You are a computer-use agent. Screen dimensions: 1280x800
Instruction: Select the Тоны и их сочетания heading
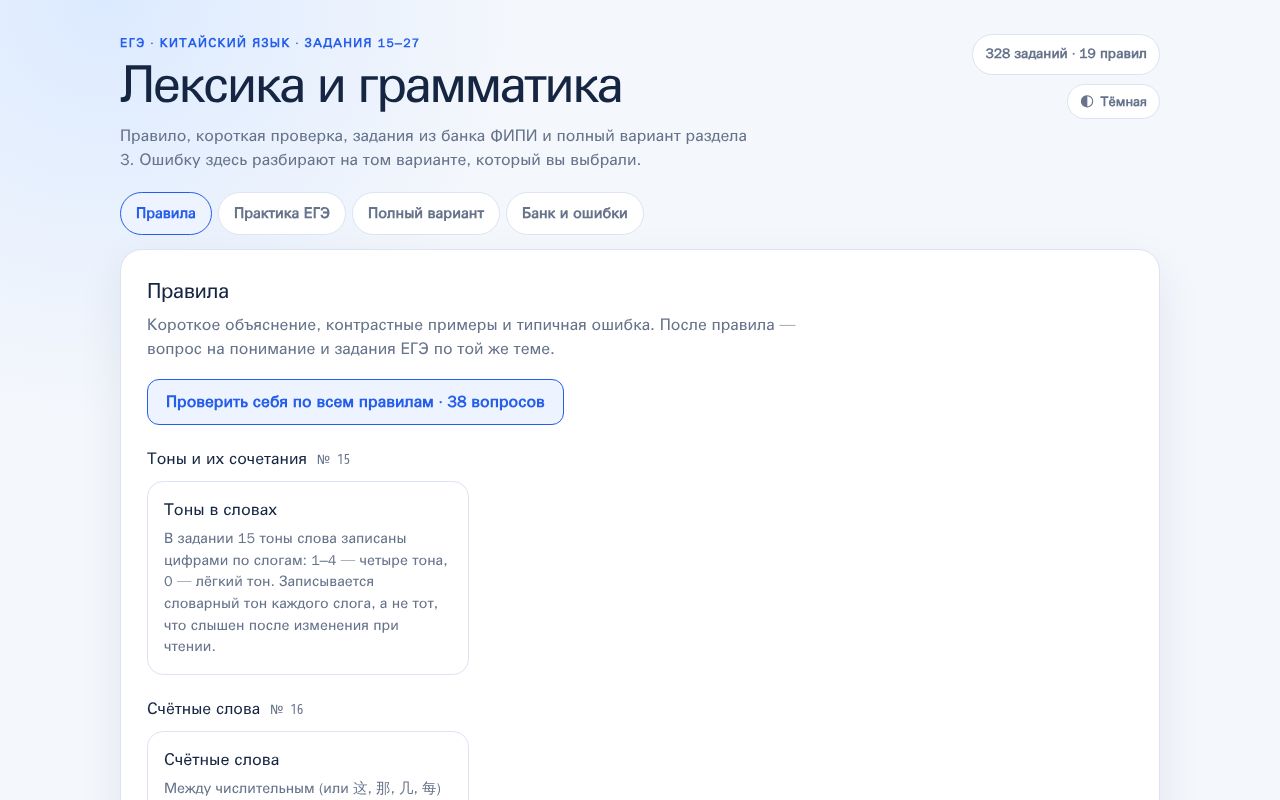click(227, 459)
